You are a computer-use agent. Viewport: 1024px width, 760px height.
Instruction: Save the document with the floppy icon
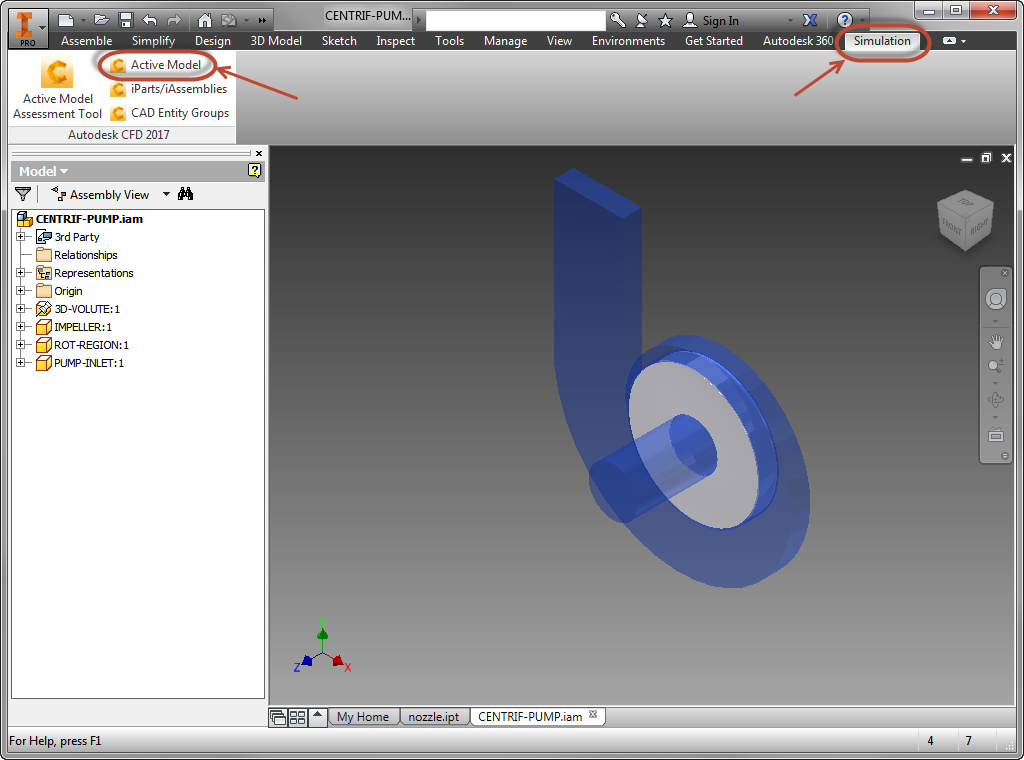tap(126, 20)
